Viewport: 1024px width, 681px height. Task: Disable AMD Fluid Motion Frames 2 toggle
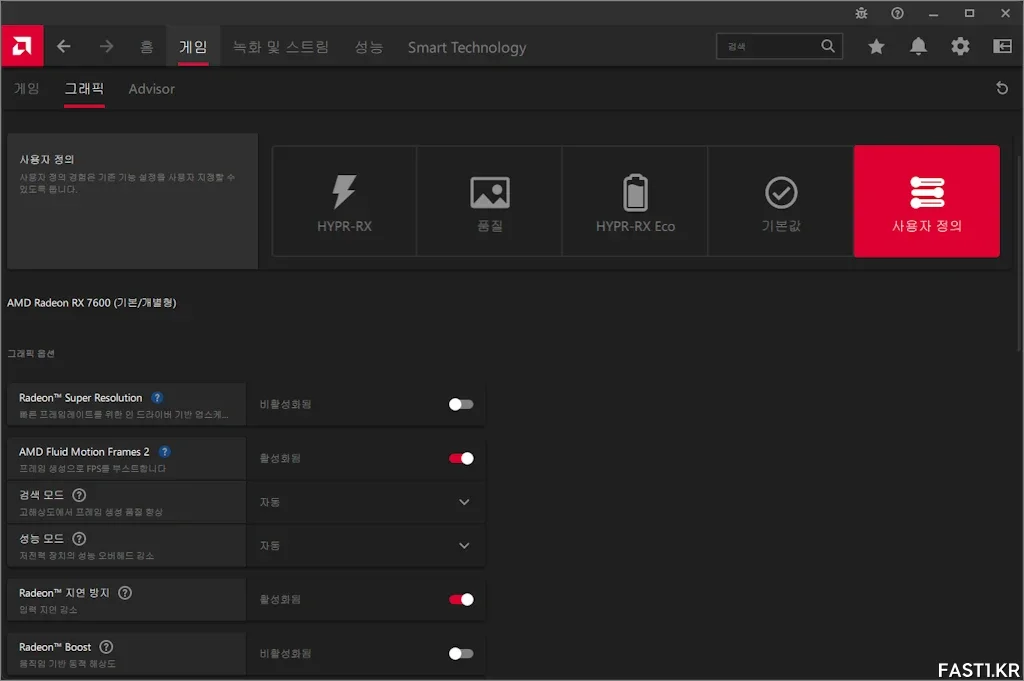tap(461, 458)
